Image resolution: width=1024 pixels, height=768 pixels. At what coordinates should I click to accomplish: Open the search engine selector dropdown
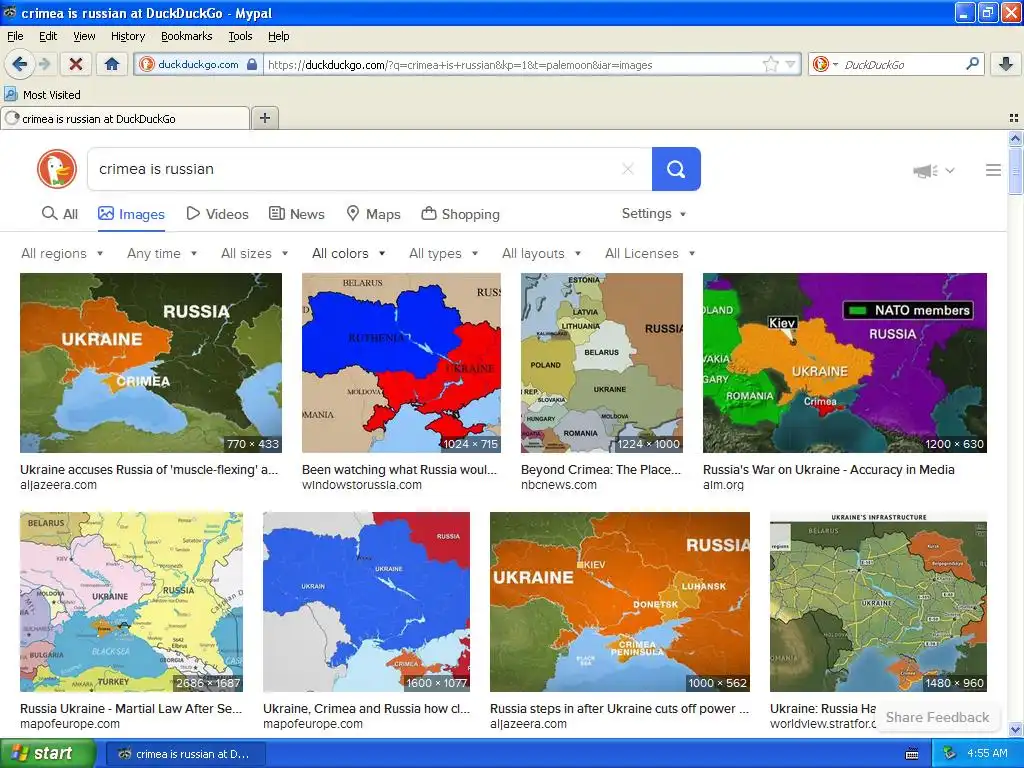pos(825,64)
